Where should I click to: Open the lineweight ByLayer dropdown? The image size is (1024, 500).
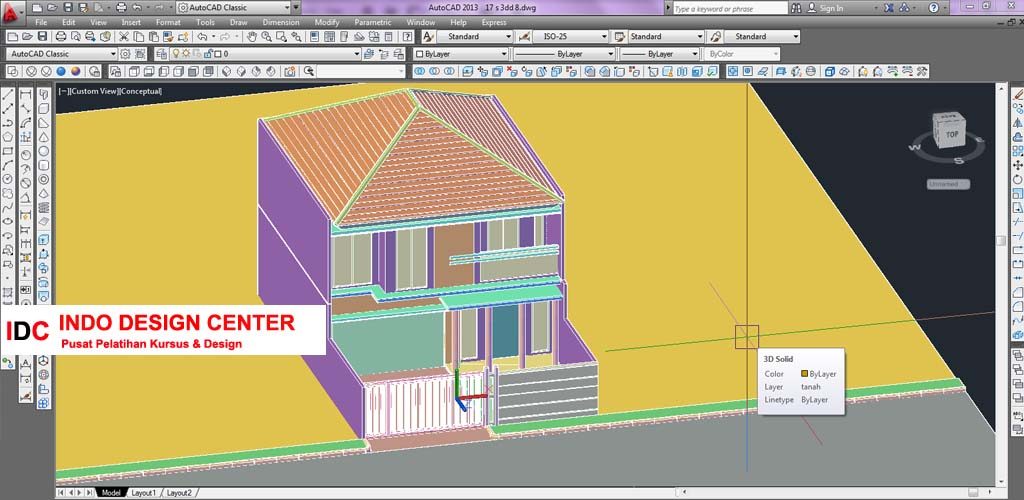click(659, 54)
